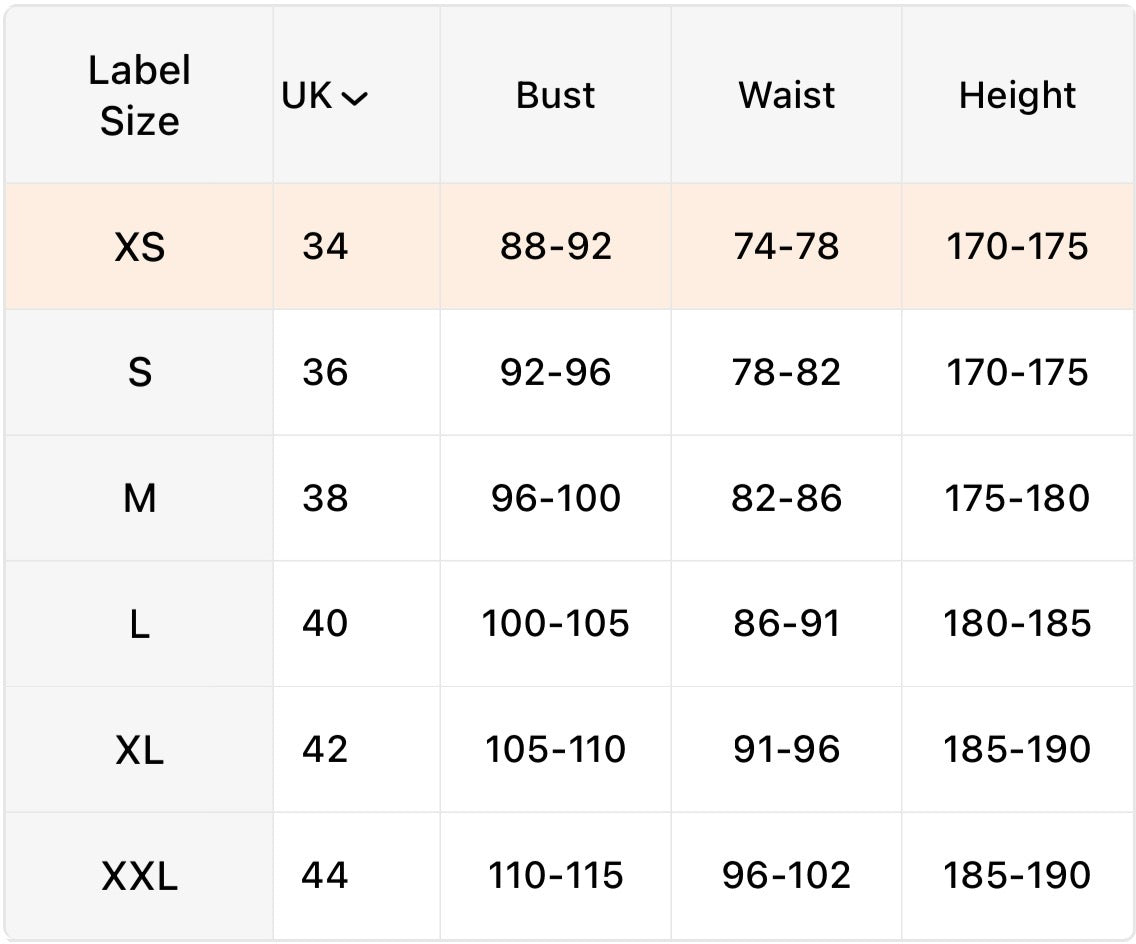Click UK size 40 cell
This screenshot has width=1136, height=944.
[x=325, y=624]
